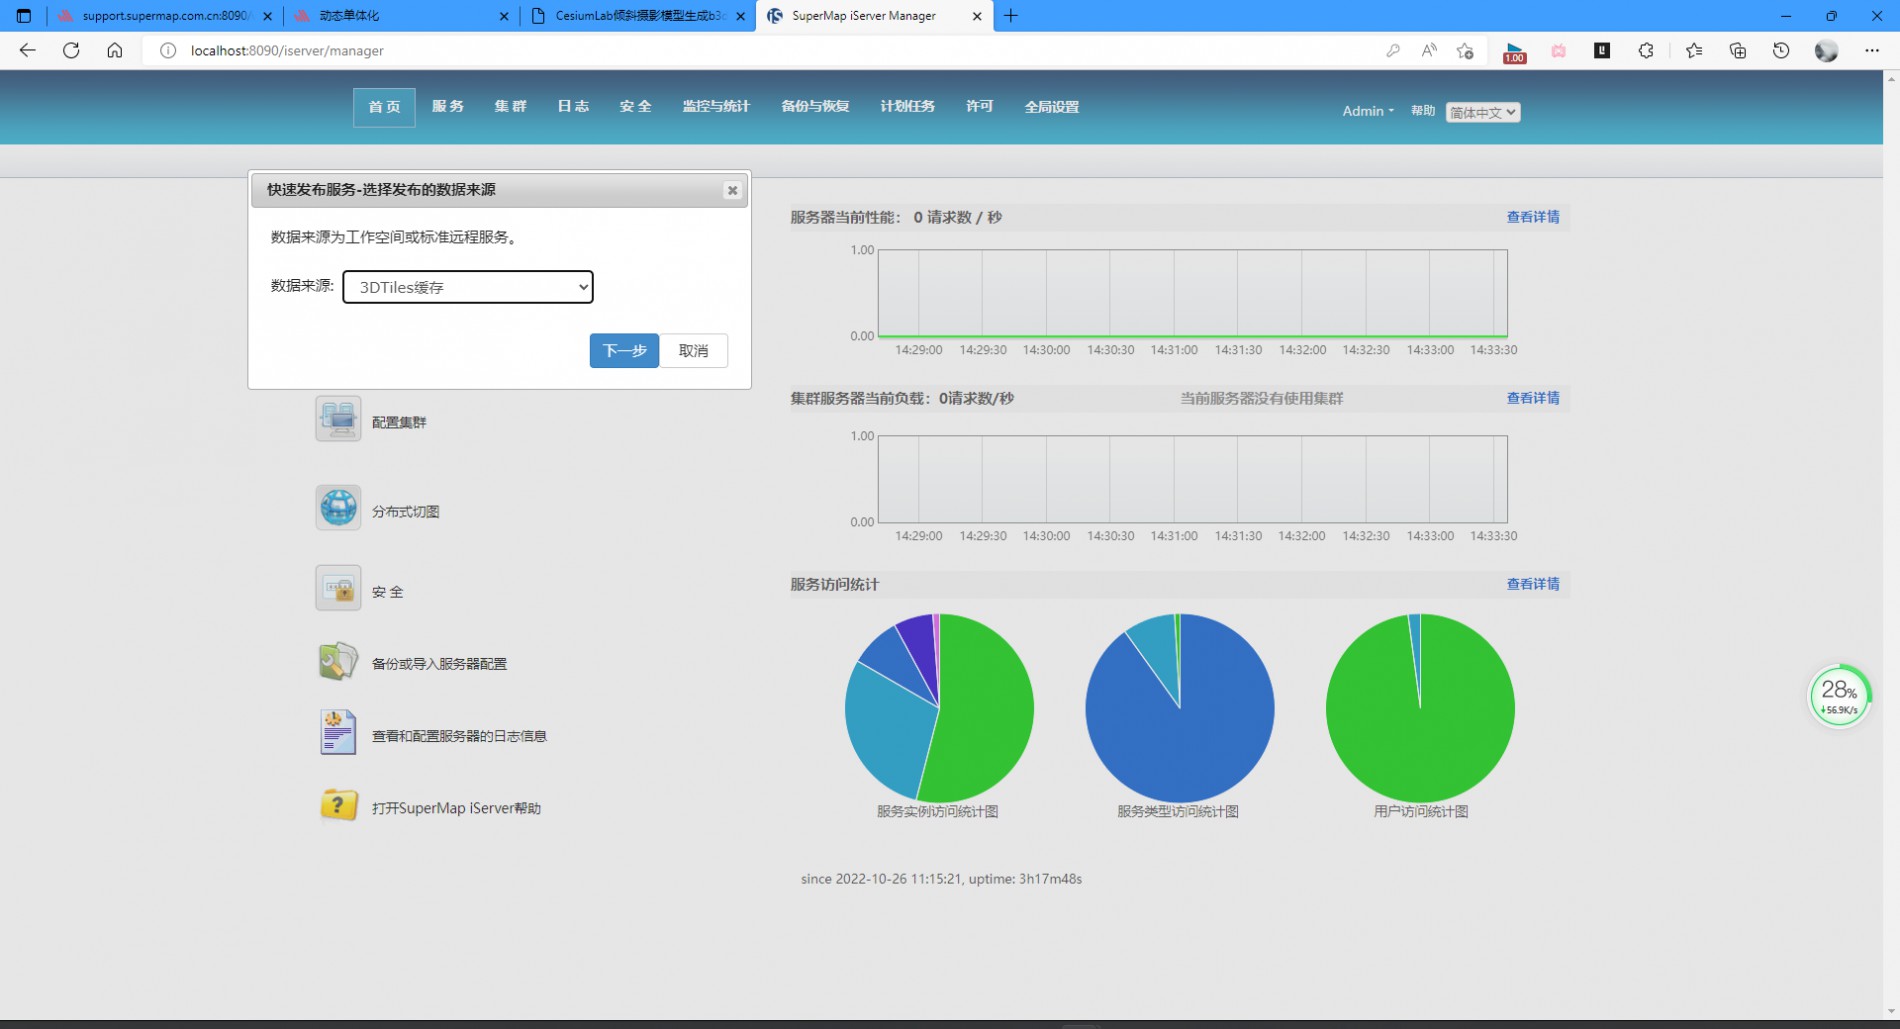Image resolution: width=1900 pixels, height=1029 pixels.
Task: Click the 配置集群 text link
Action: pos(399,422)
